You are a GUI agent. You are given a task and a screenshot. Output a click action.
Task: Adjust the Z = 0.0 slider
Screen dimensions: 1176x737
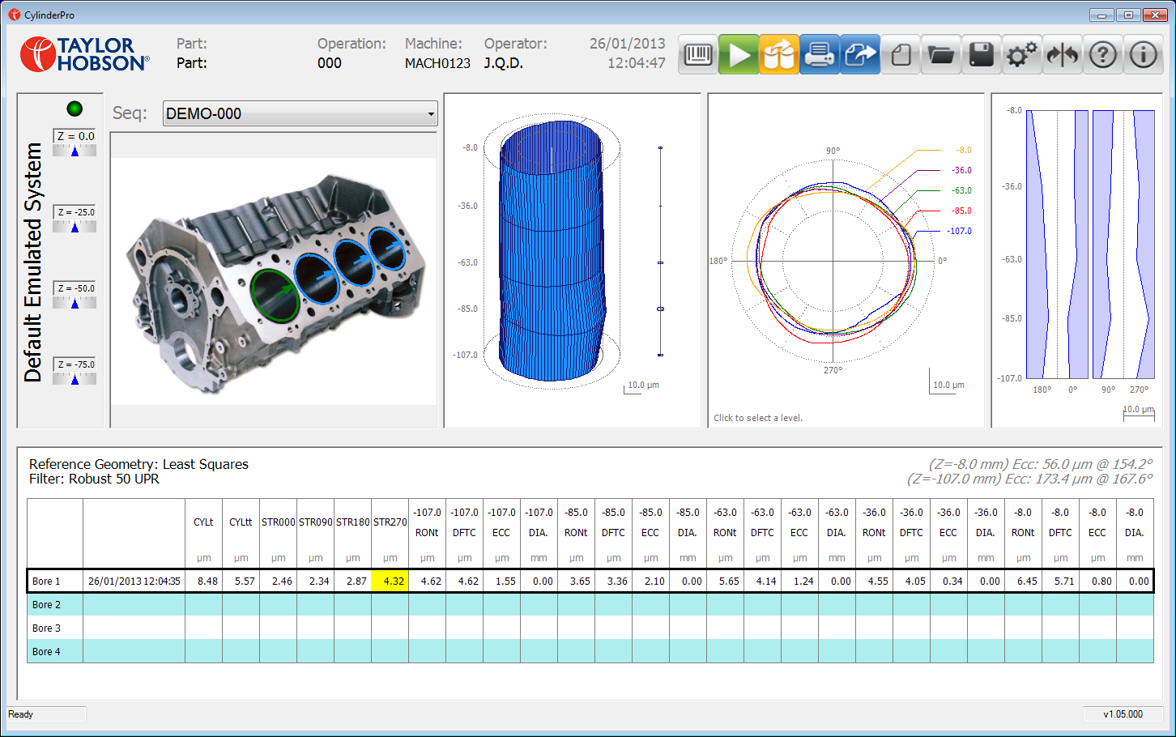click(x=74, y=151)
